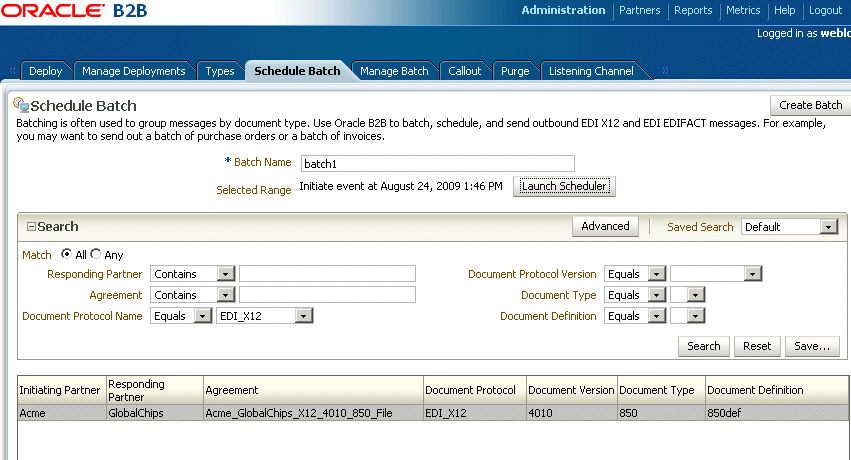Sort by Document Type column header
The image size is (851, 460).
tap(661, 390)
